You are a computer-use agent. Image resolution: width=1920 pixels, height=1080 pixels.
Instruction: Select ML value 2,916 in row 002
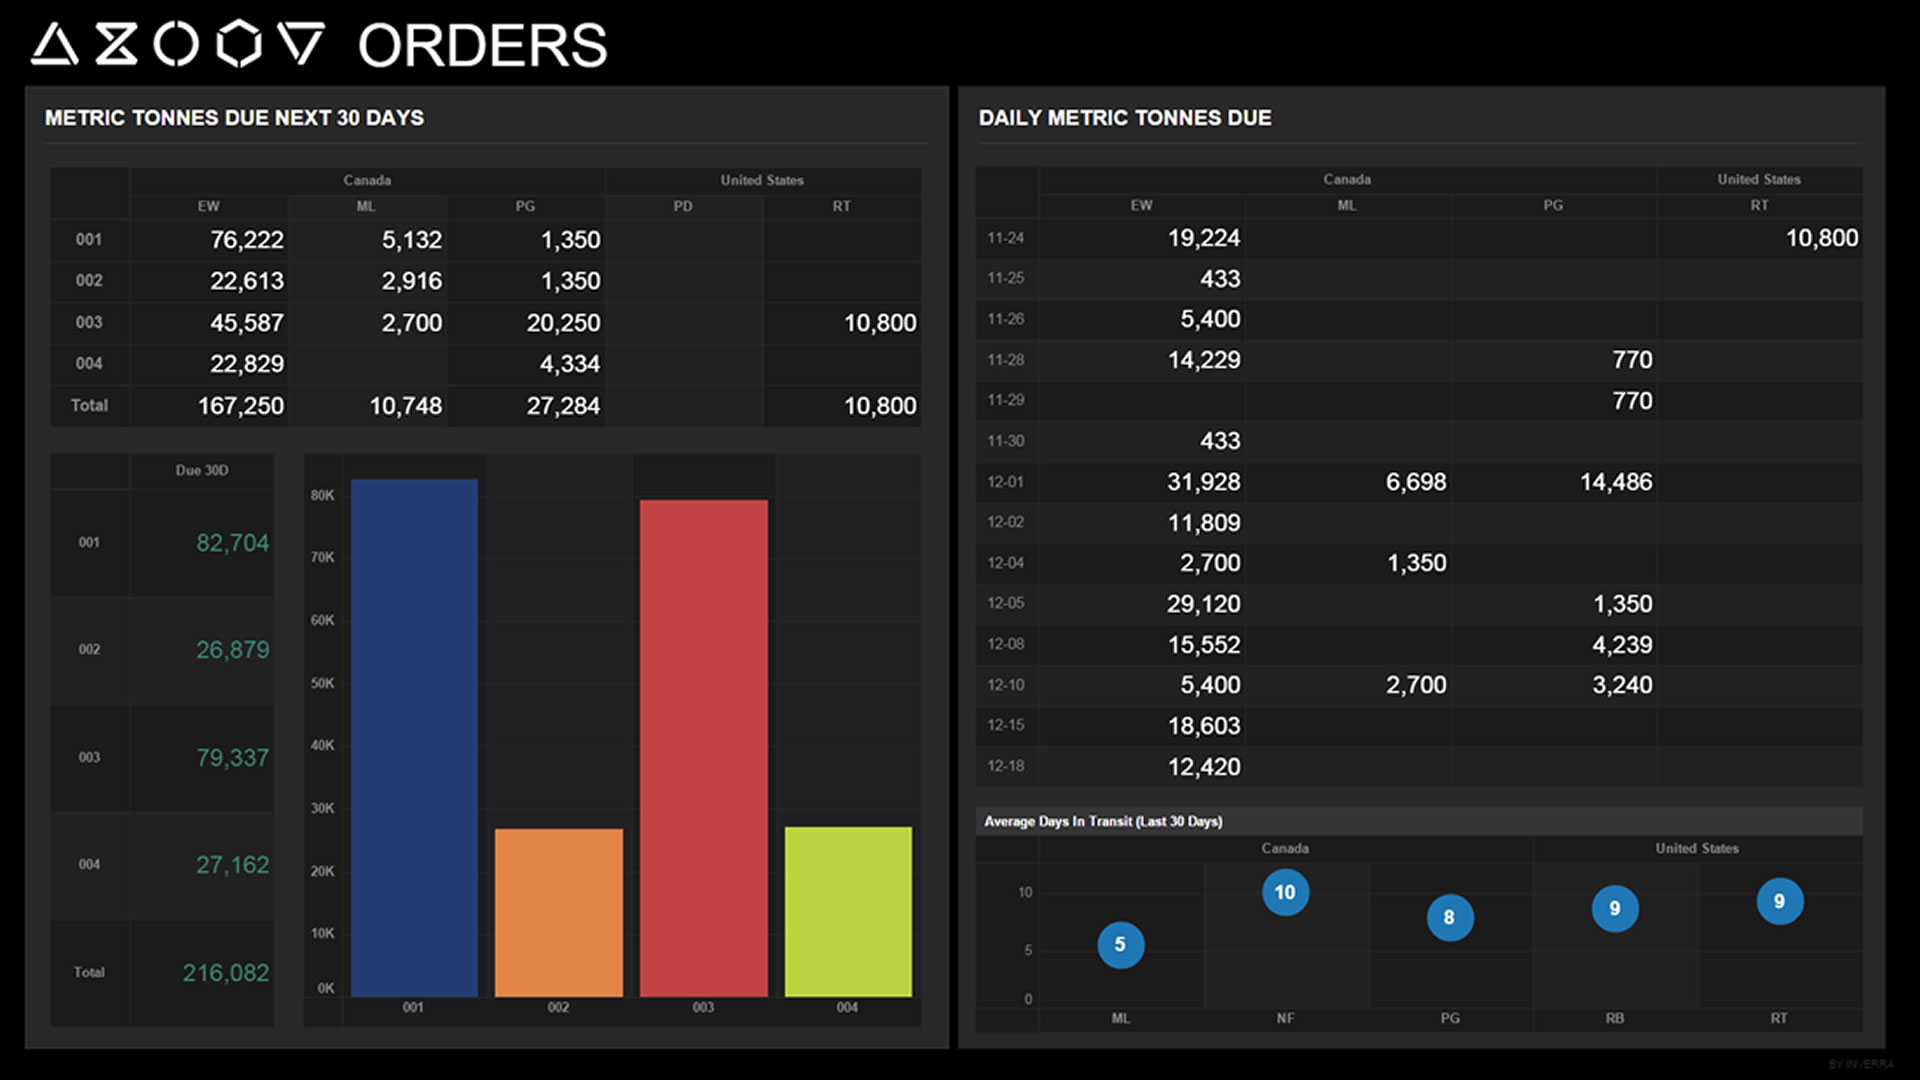point(412,281)
